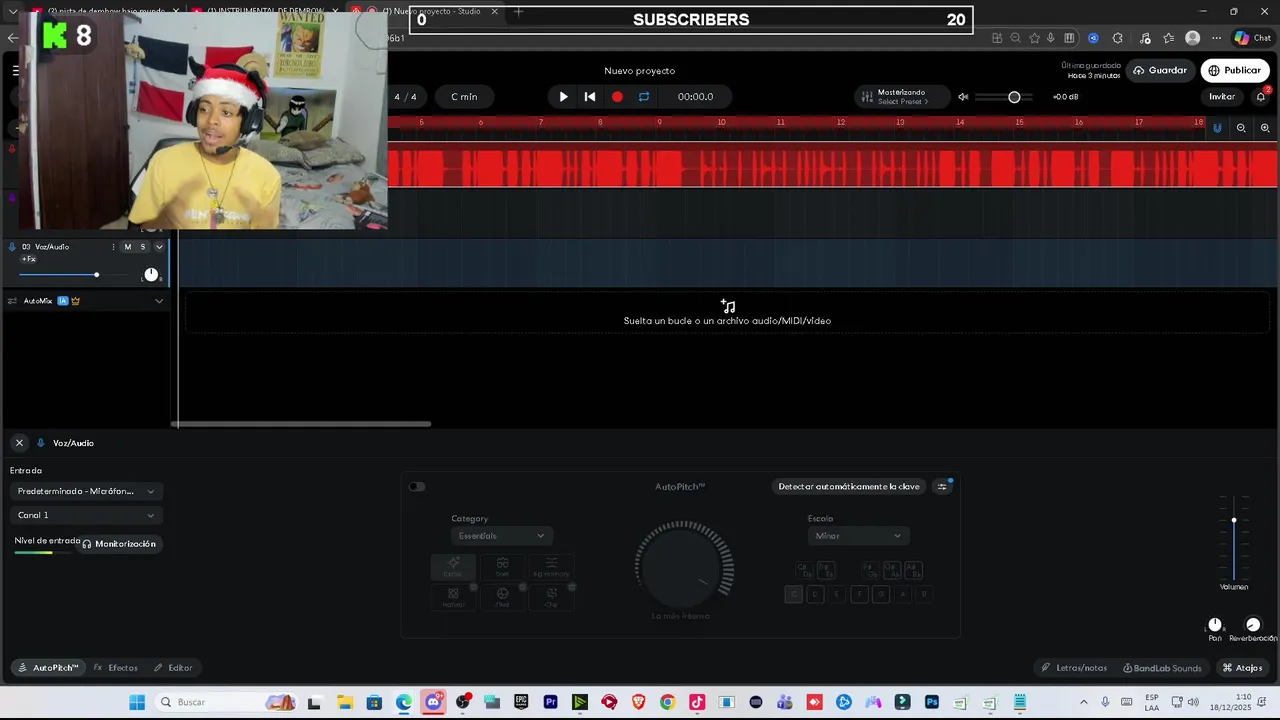Switch to the Efectos tab
1280x720 pixels.
(x=116, y=668)
